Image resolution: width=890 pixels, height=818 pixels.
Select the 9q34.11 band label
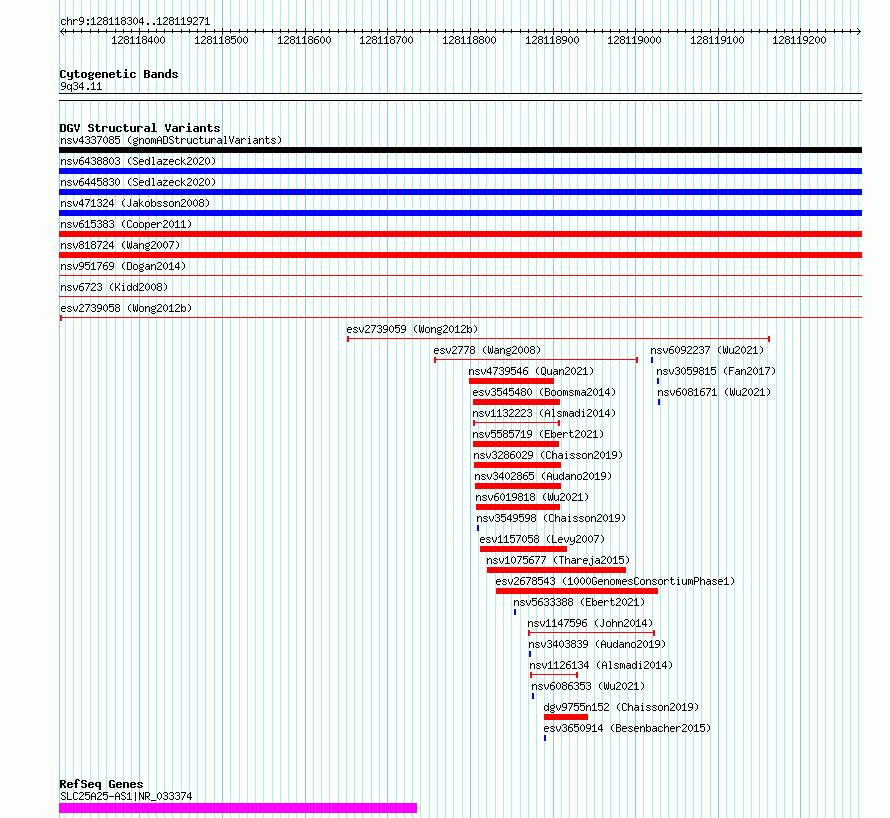[81, 87]
